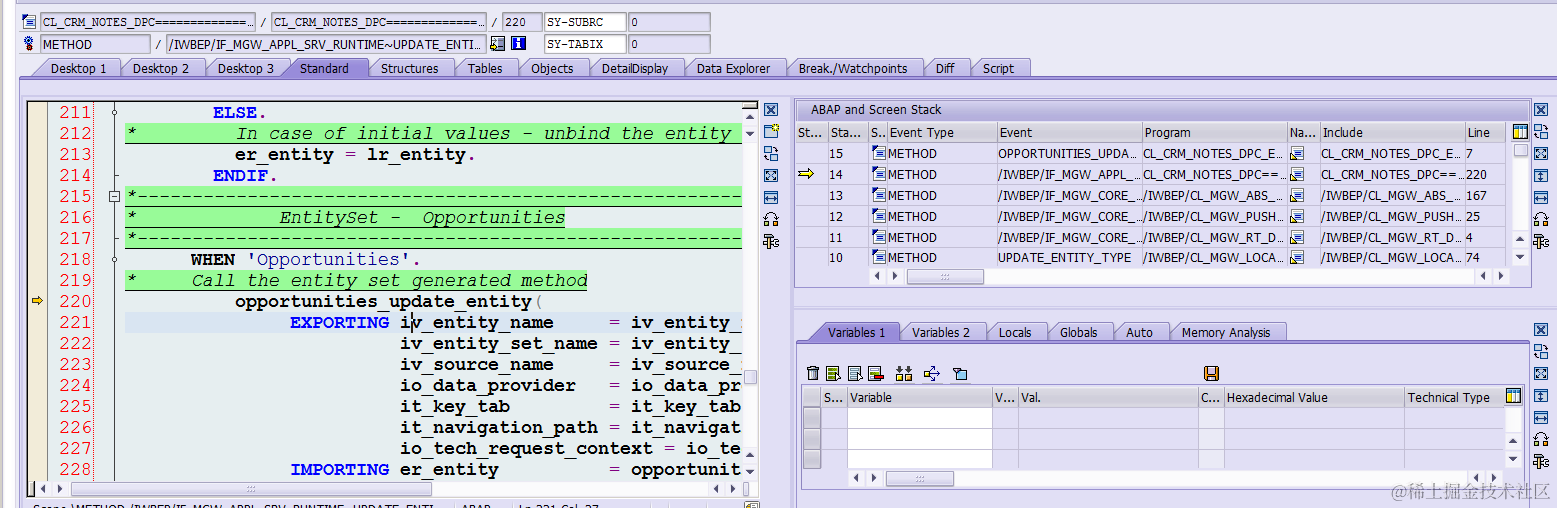
Task: Switch to Globals tab
Action: pos(1079,332)
